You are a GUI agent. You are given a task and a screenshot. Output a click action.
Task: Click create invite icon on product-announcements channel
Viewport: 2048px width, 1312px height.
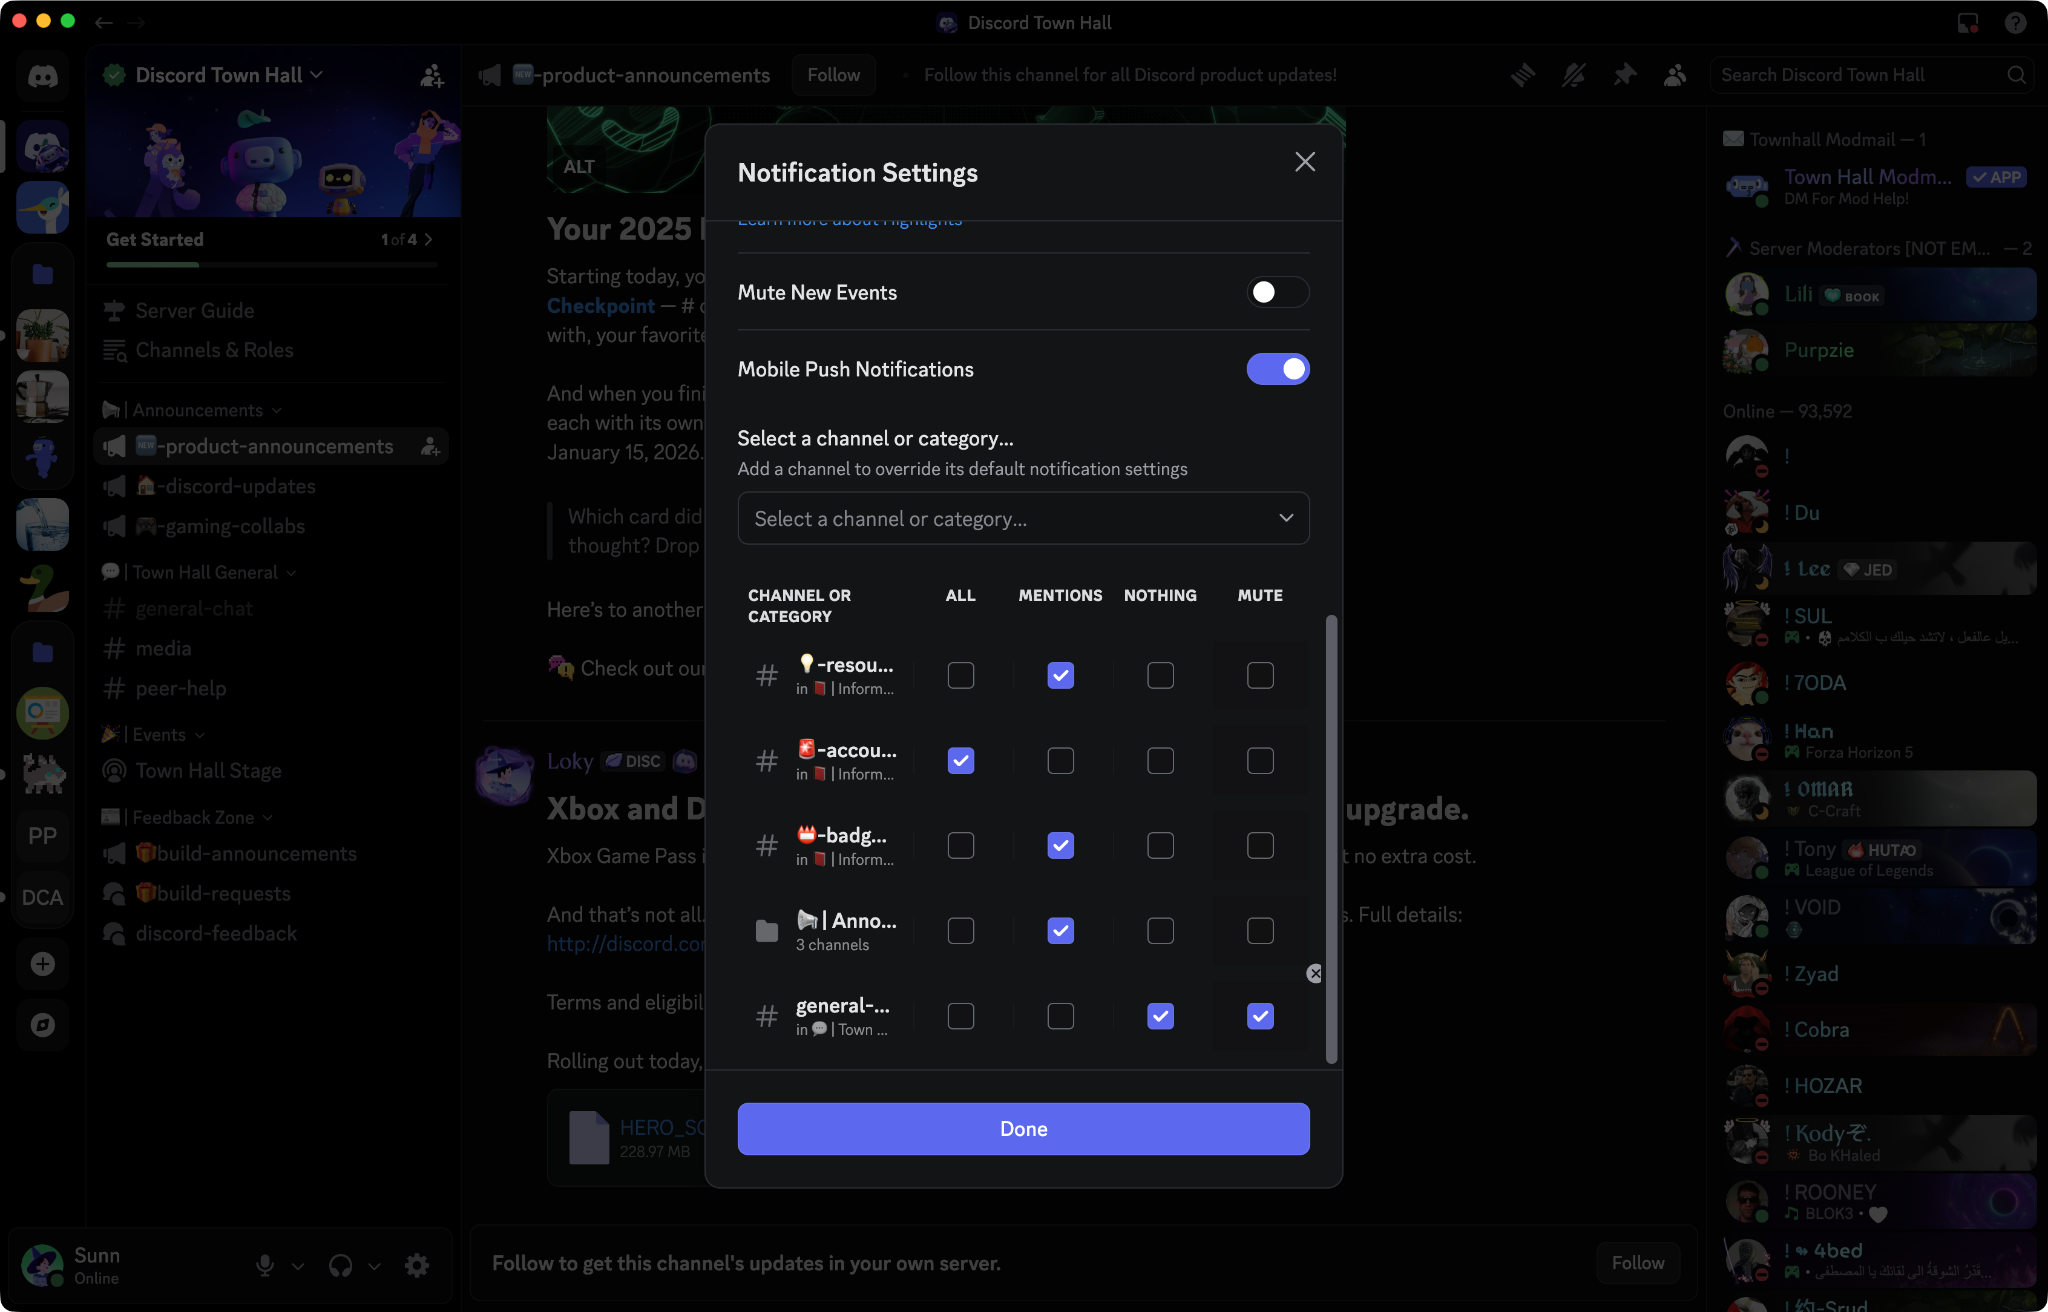(430, 447)
